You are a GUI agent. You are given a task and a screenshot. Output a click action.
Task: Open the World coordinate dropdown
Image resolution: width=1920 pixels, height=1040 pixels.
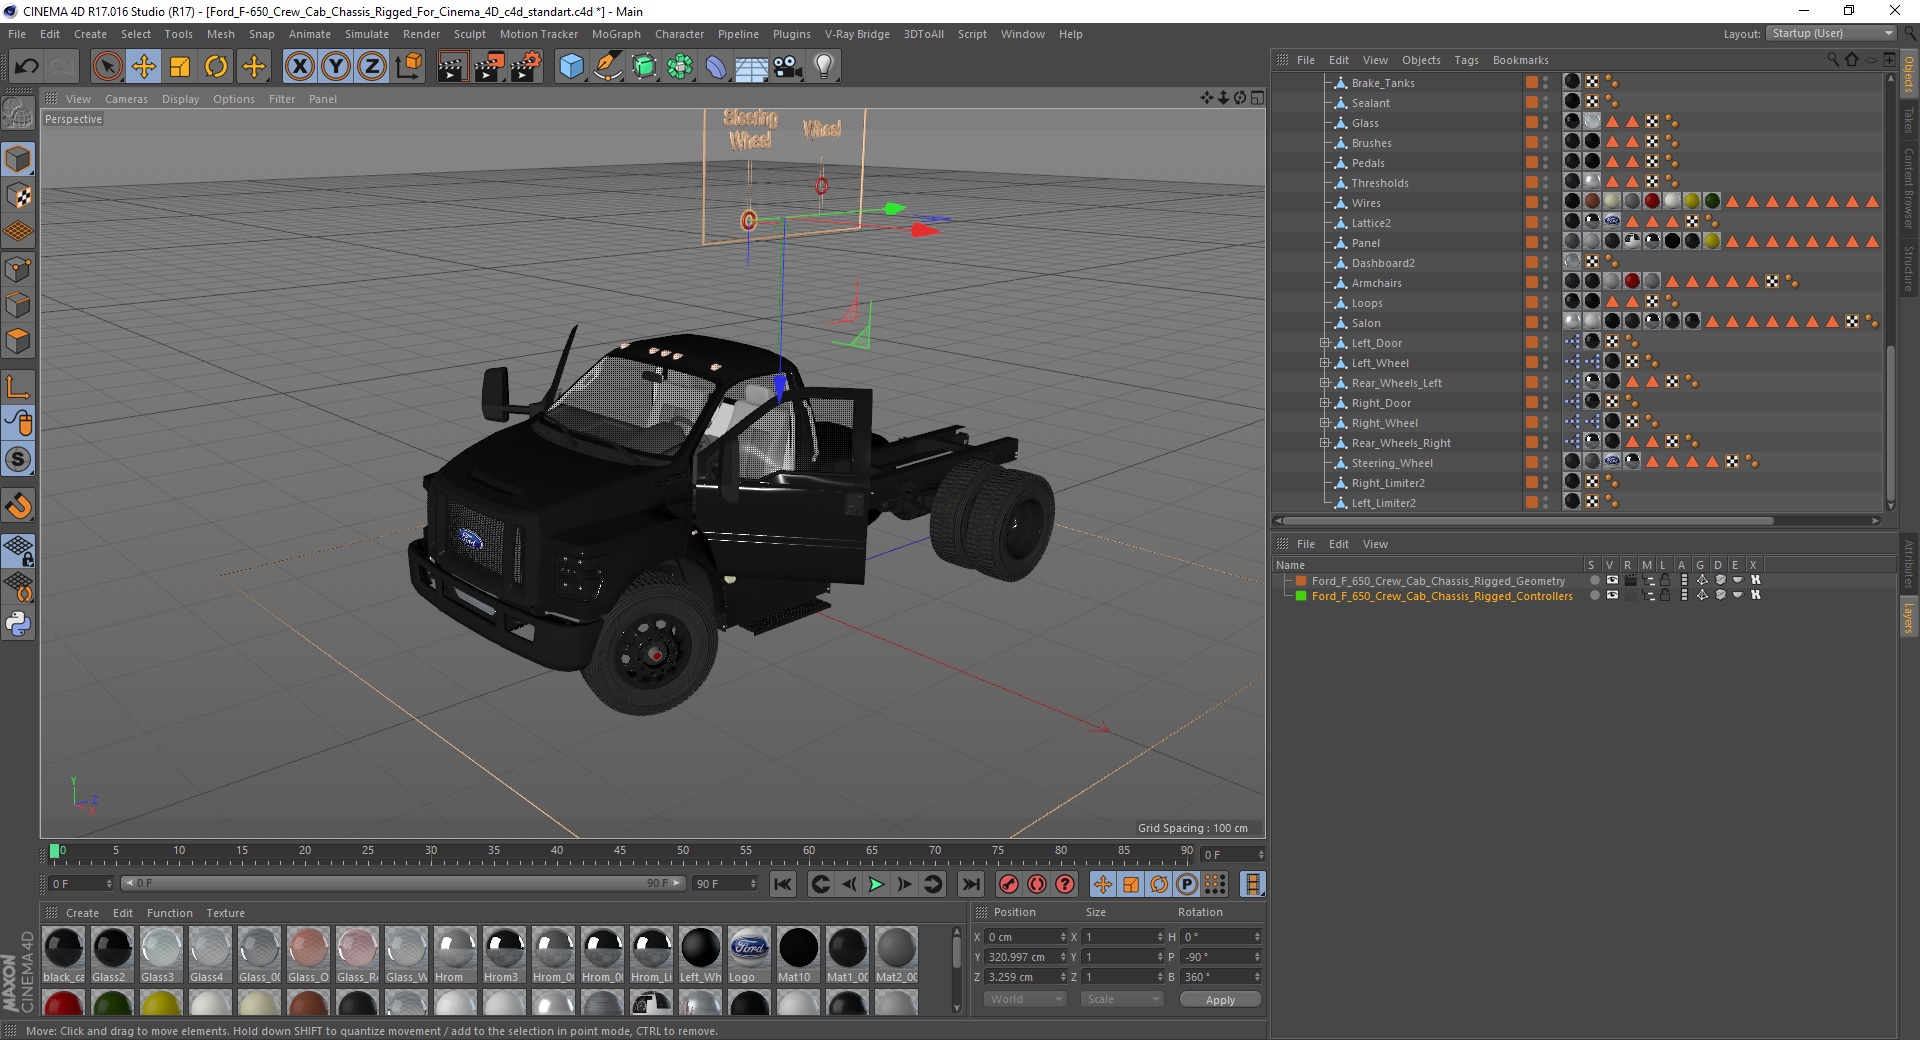coord(1025,999)
